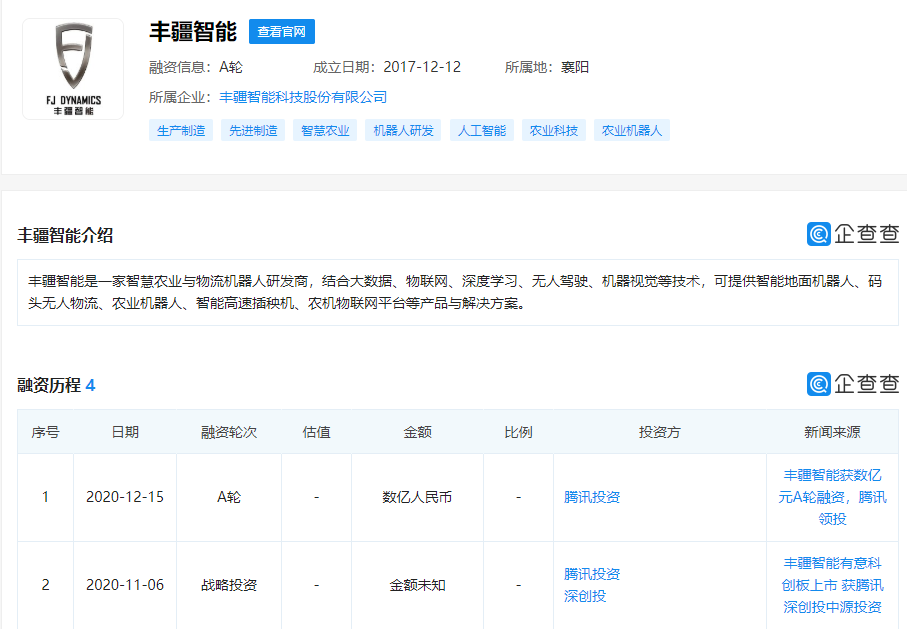Click the 投资方 column header

[659, 432]
